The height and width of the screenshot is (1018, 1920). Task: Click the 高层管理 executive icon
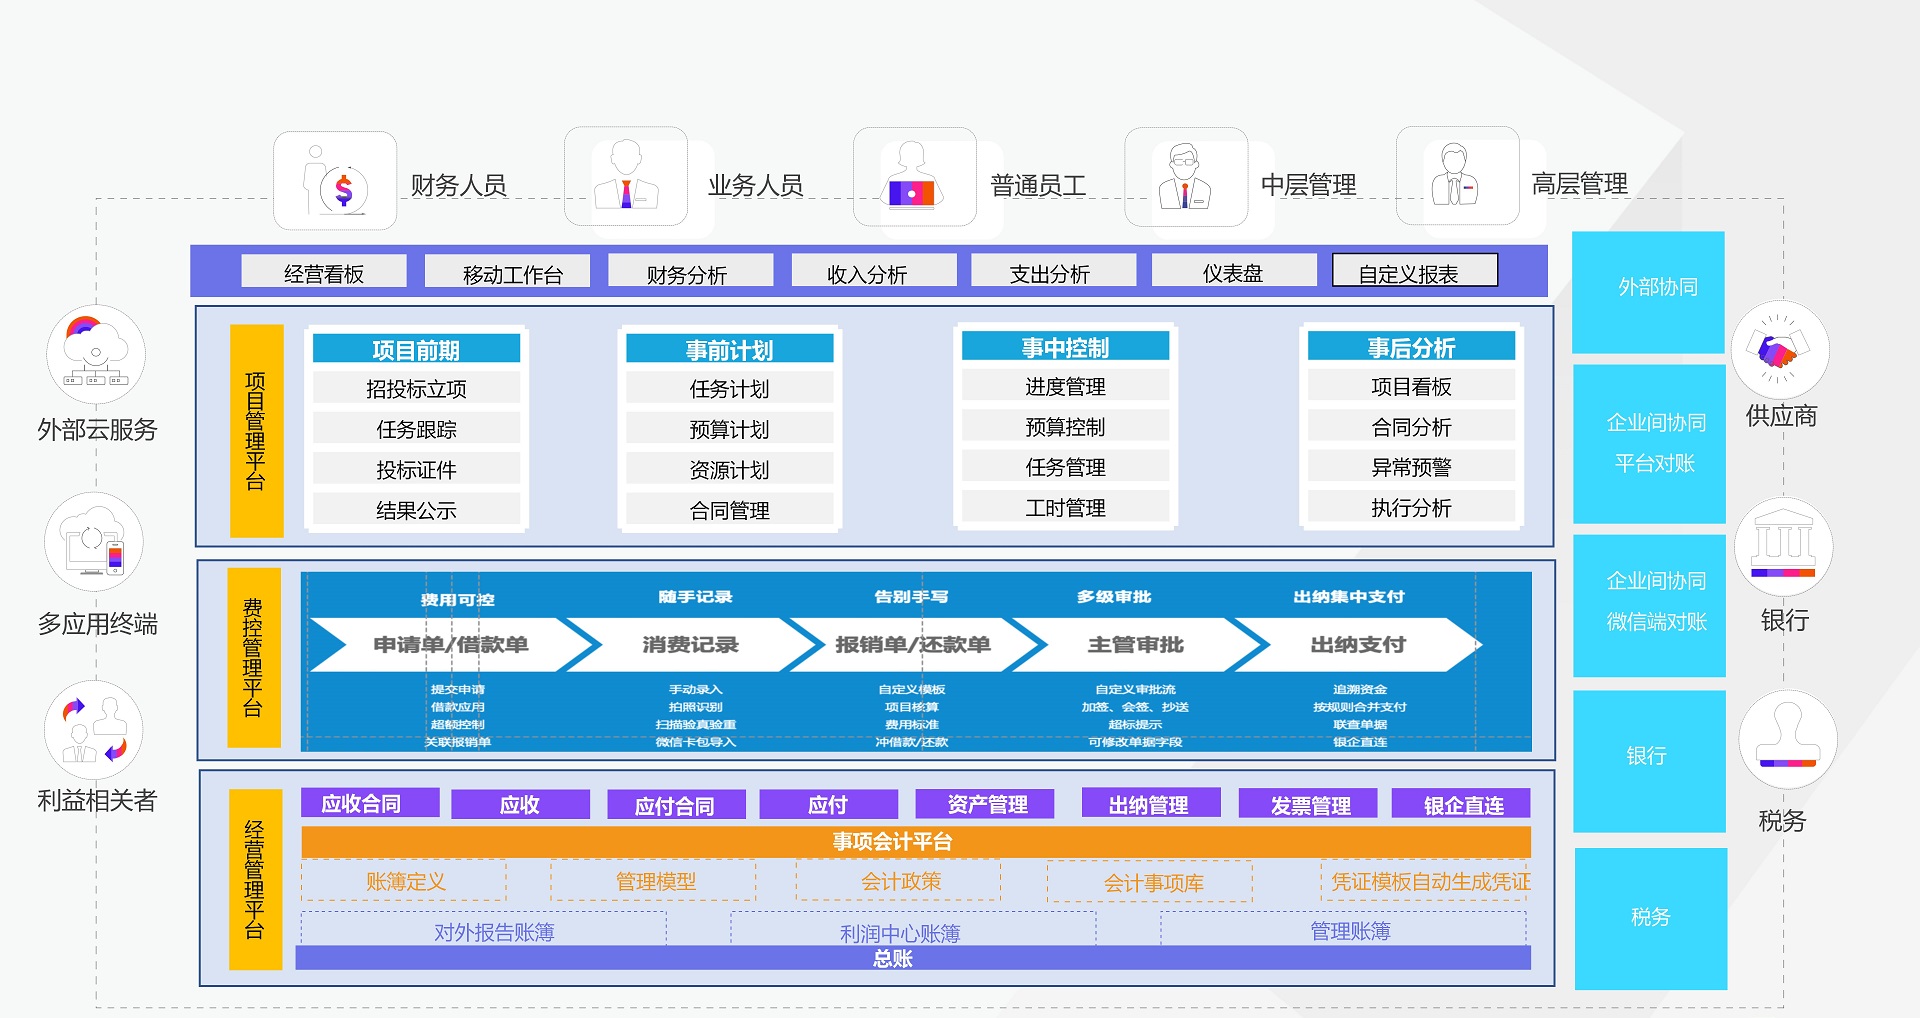coord(1456,177)
